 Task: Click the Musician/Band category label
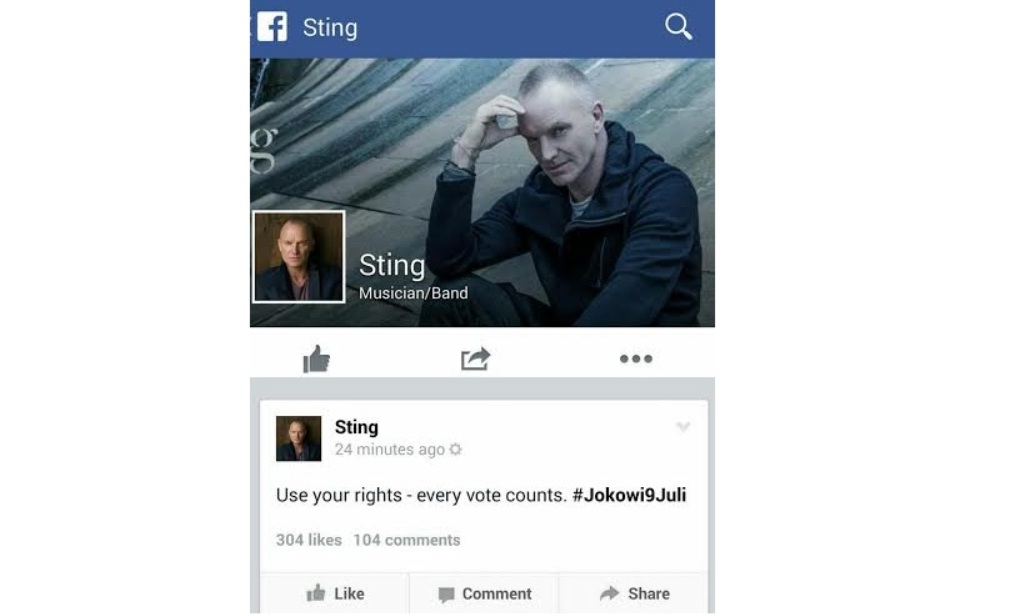[x=413, y=293]
